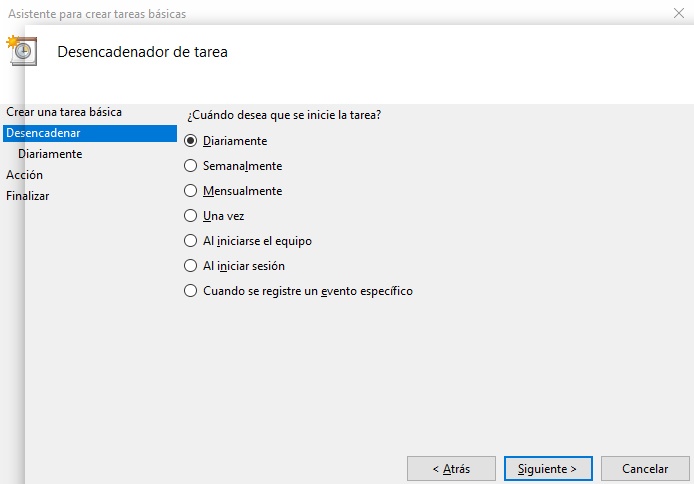The height and width of the screenshot is (484, 694).
Task: Close the basic task wizard window
Action: [679, 14]
